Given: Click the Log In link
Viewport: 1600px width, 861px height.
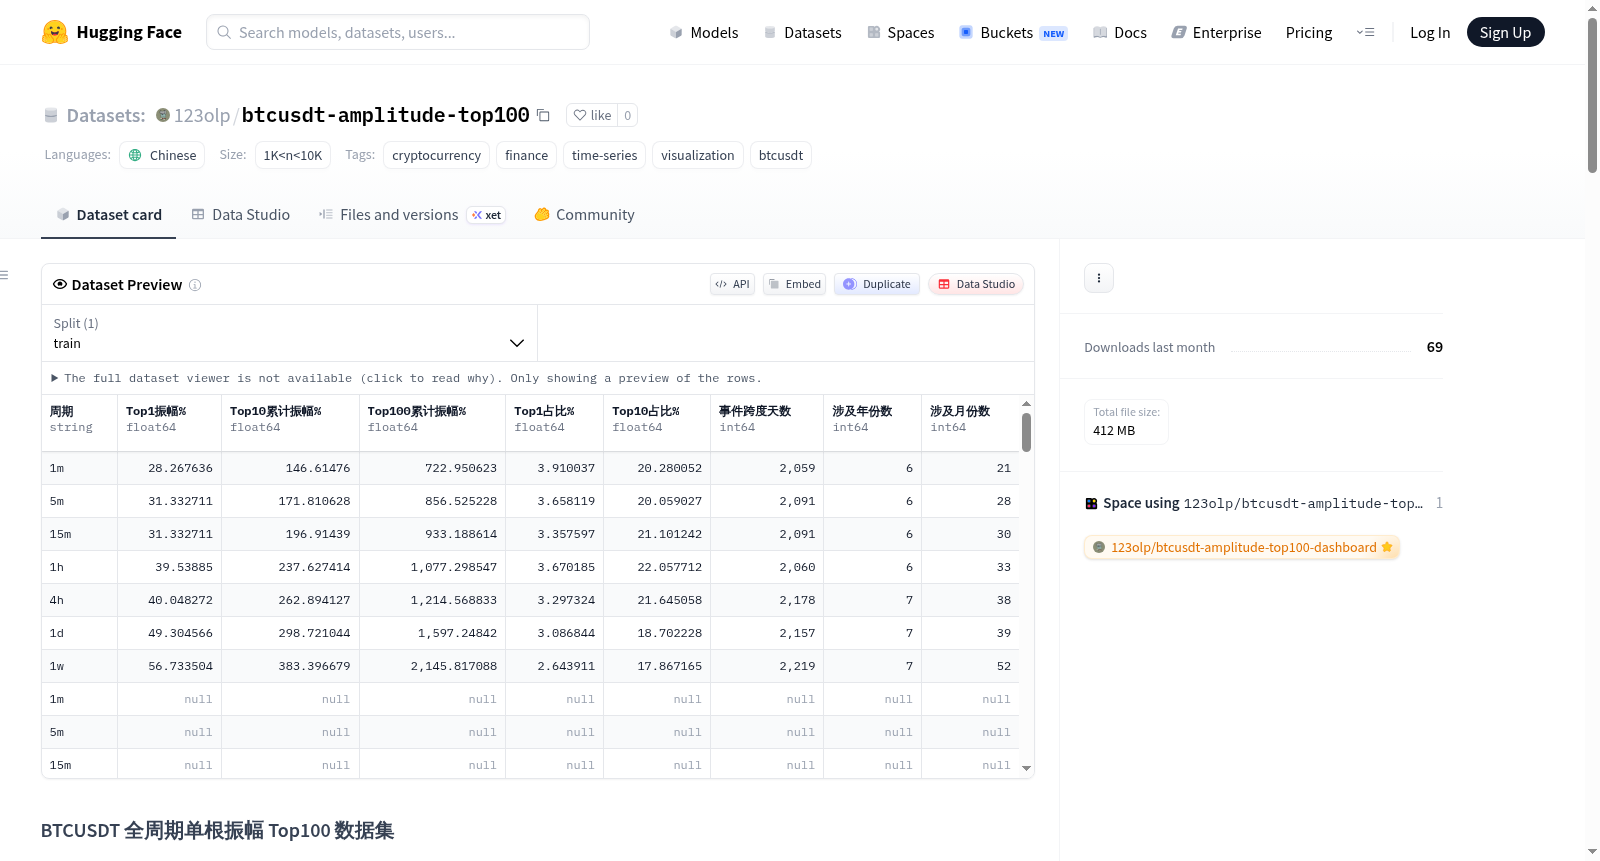Looking at the screenshot, I should (x=1430, y=32).
